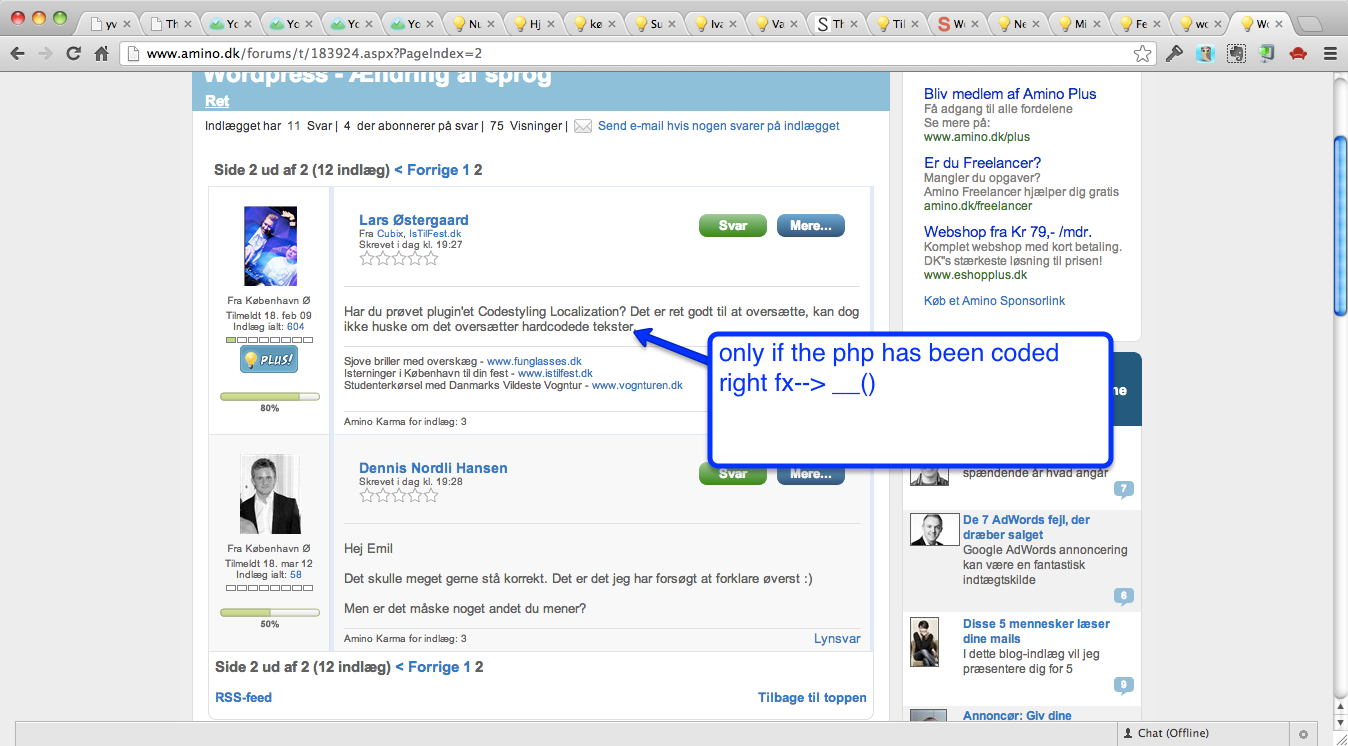This screenshot has height=746, width=1348.
Task: Open the Mere... dropdown on Lars' post
Action: pyautogui.click(x=810, y=226)
